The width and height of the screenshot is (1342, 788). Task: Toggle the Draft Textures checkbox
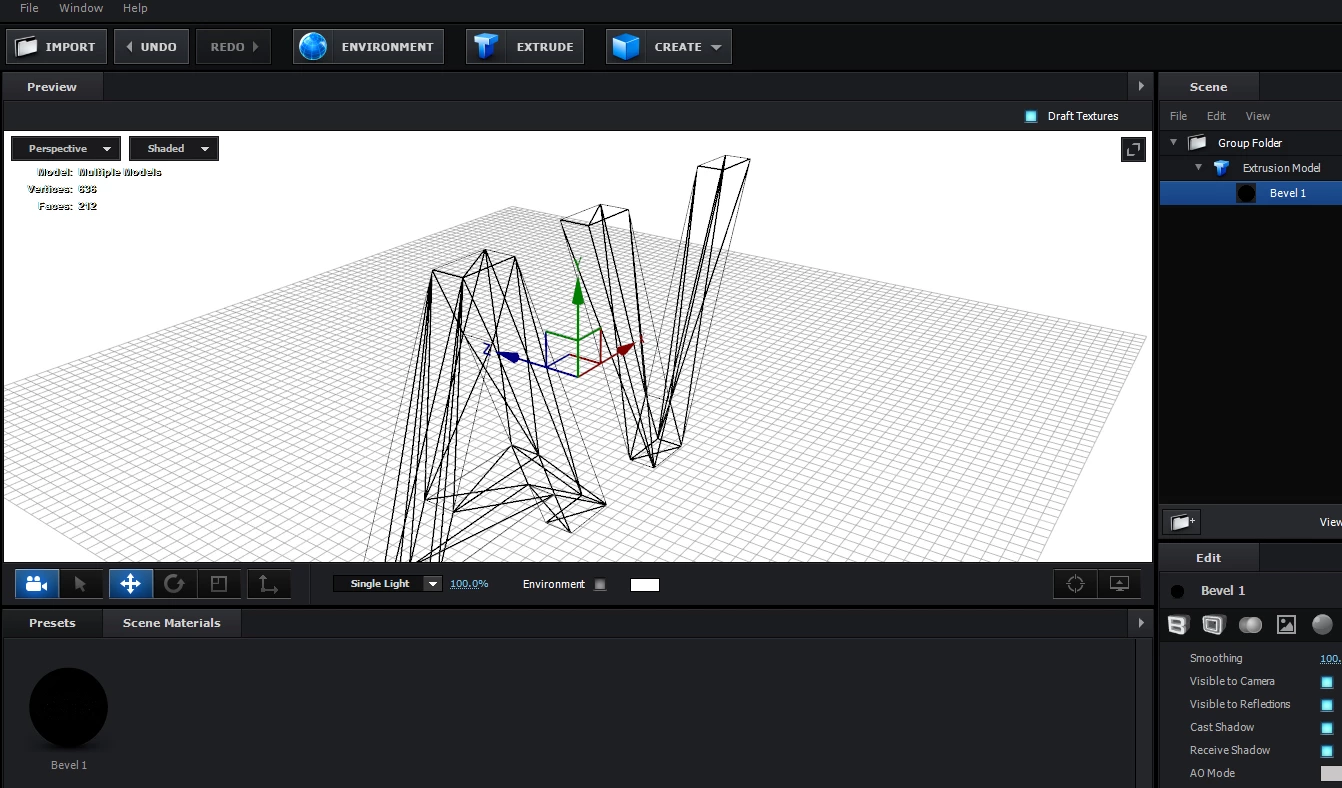[x=1031, y=116]
